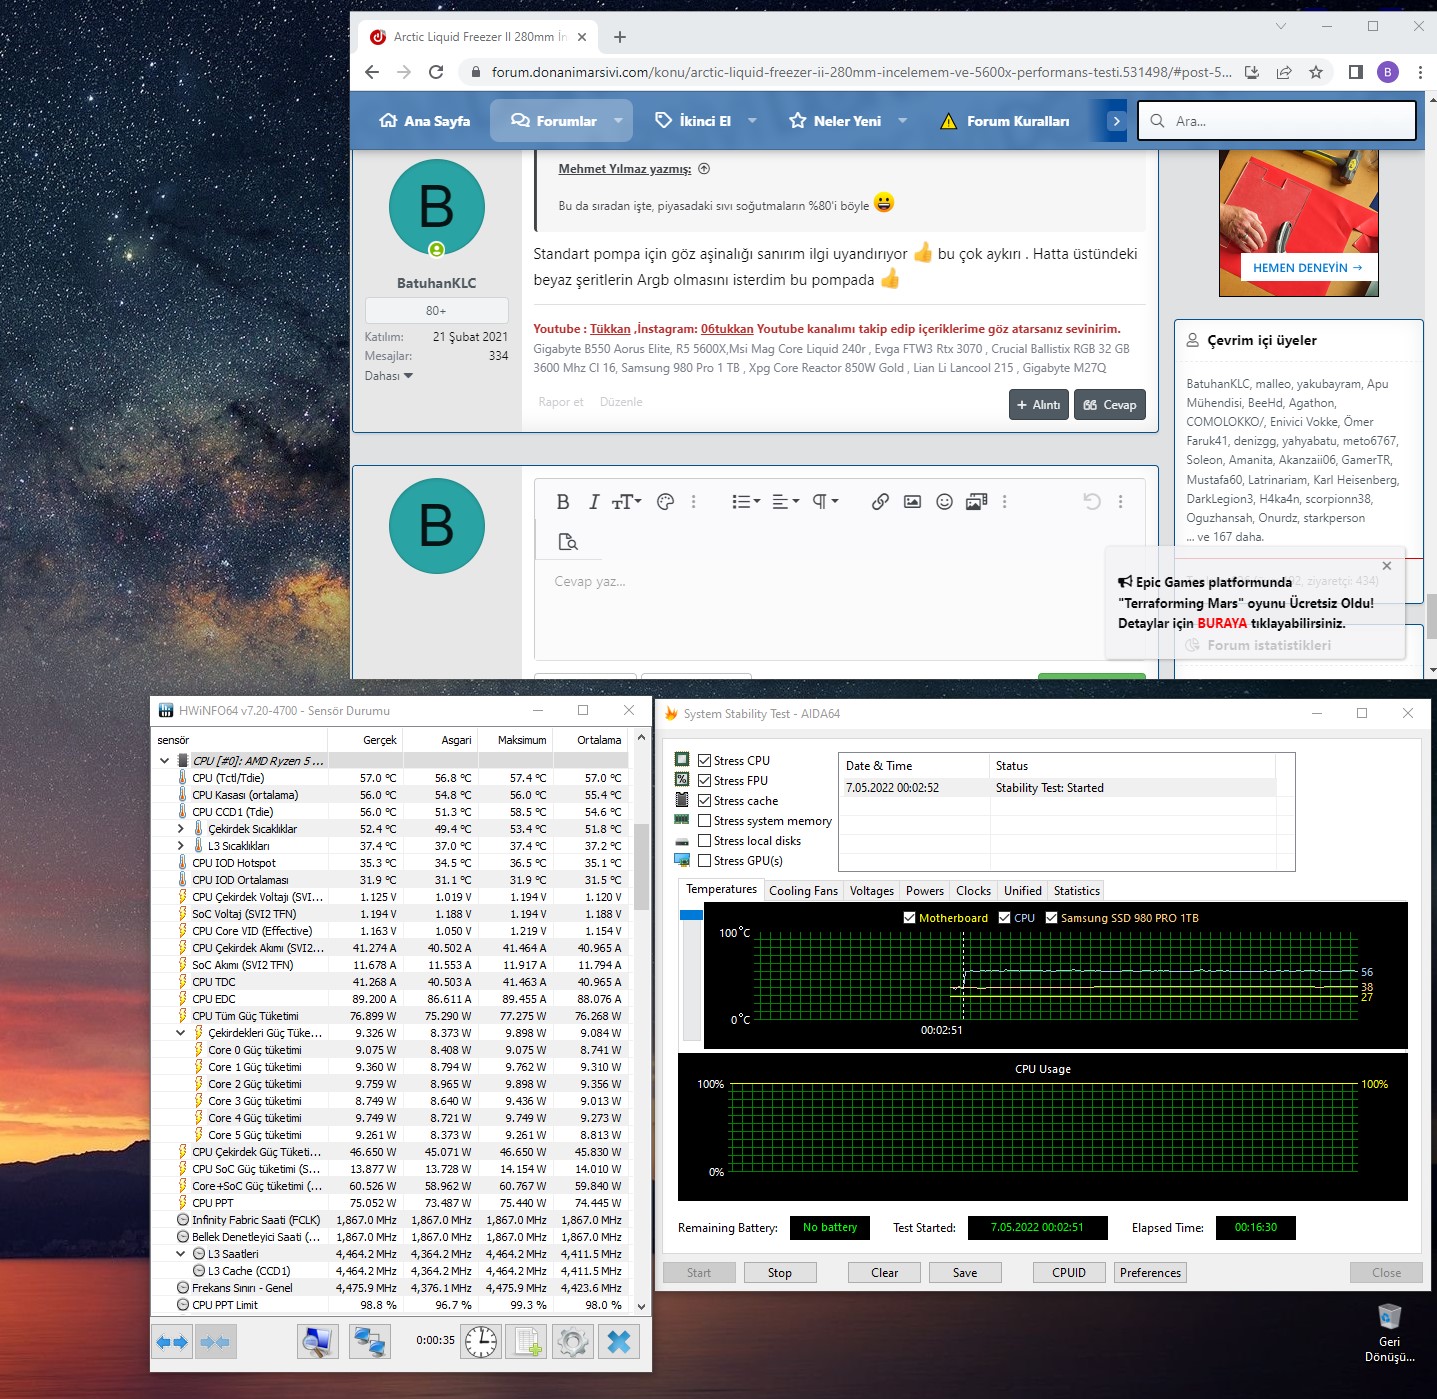
Task: Click the Cevap reply button on post
Action: [x=1110, y=405]
